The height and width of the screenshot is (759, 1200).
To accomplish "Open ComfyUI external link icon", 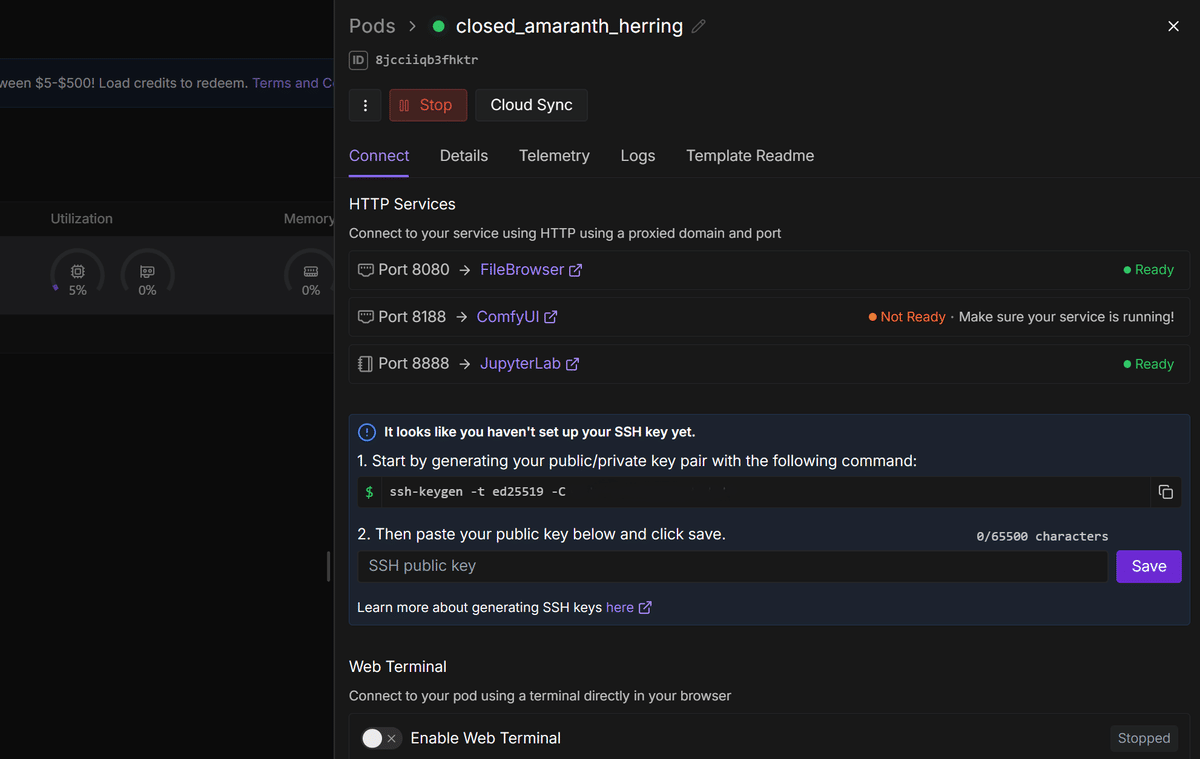I will tap(551, 317).
